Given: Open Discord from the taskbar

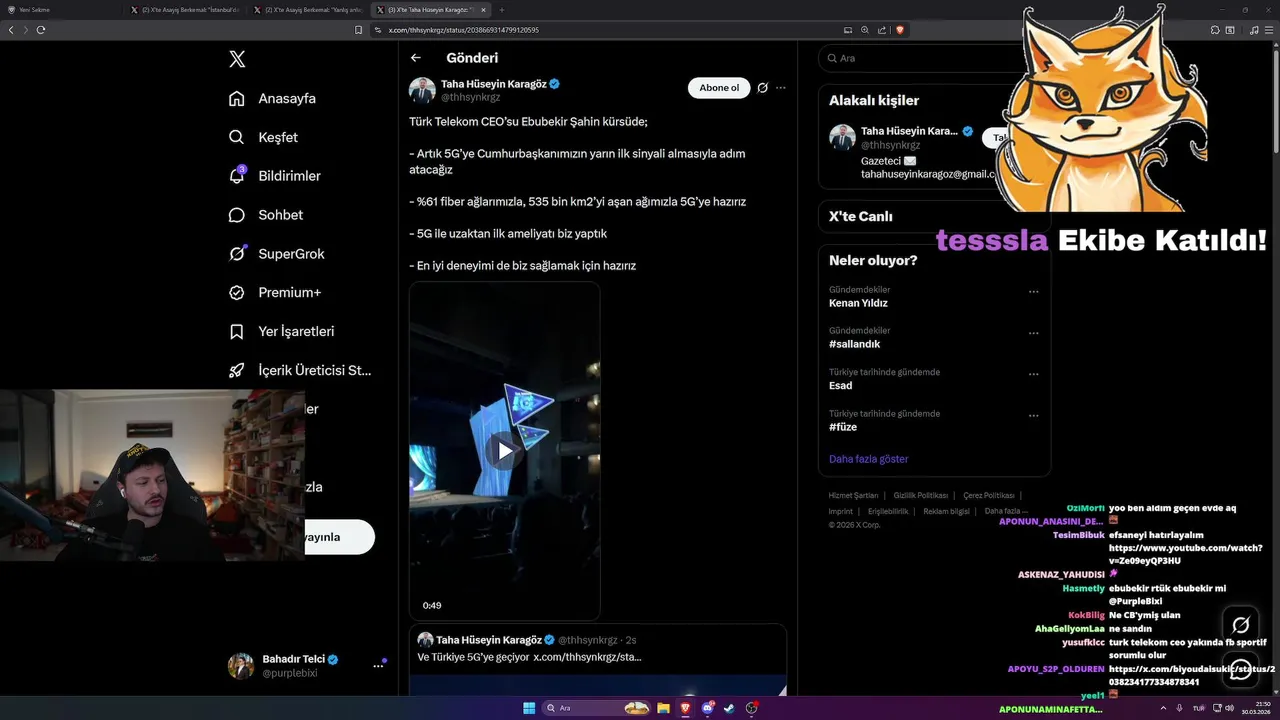Looking at the screenshot, I should coord(708,708).
